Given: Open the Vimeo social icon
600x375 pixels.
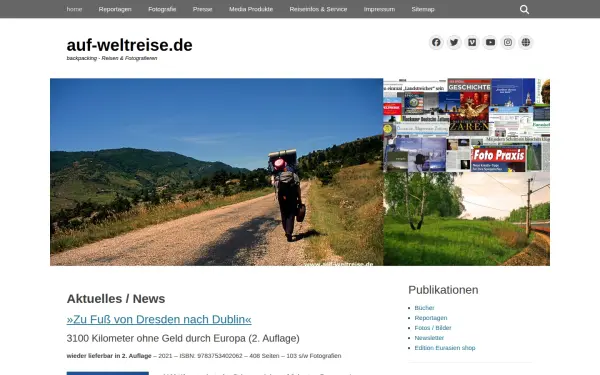Looking at the screenshot, I should (x=472, y=42).
